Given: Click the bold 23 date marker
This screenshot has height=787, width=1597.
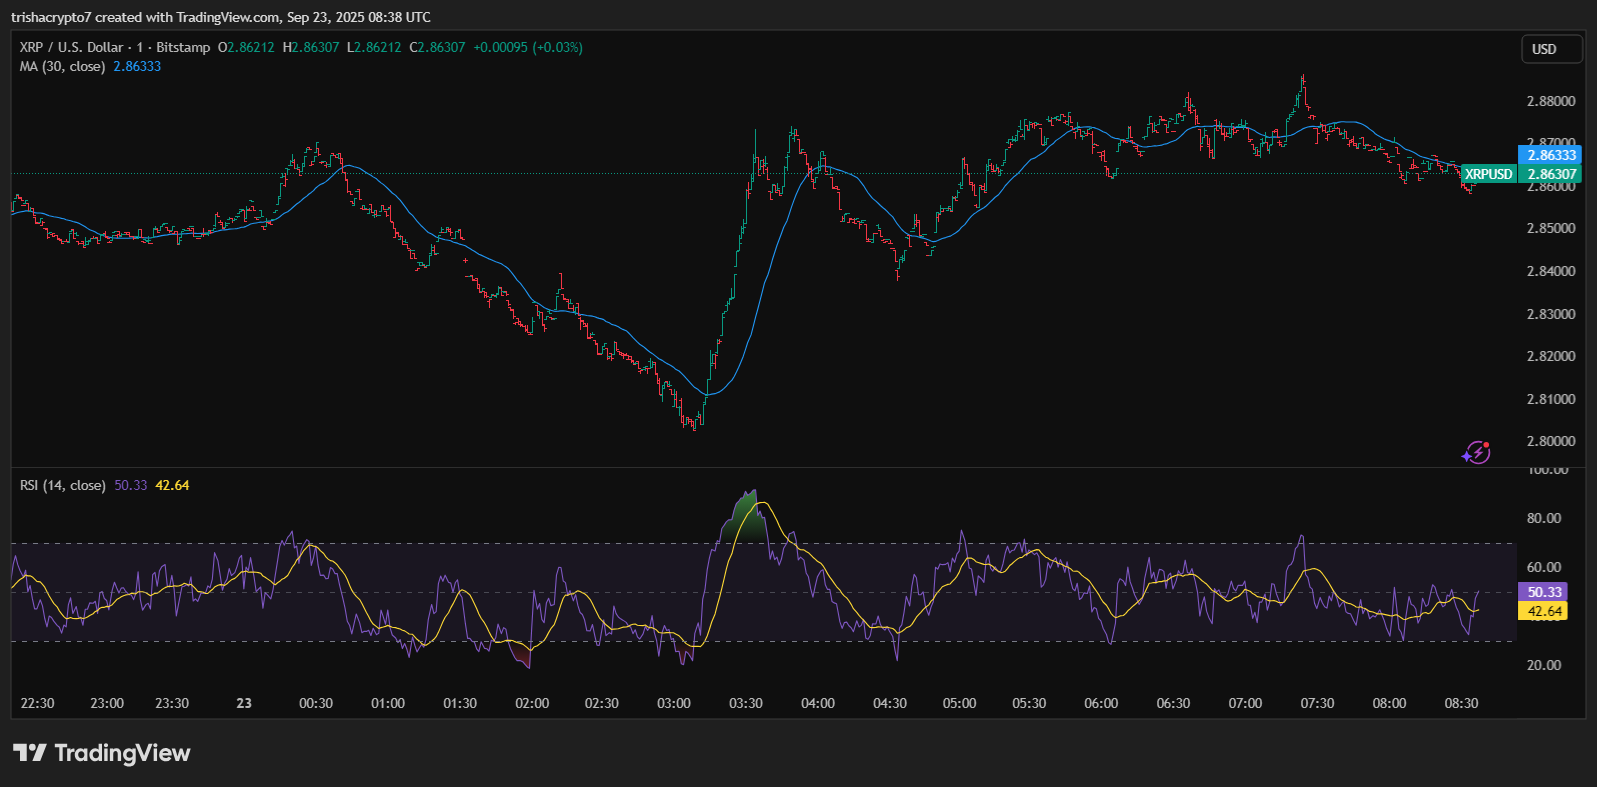Looking at the screenshot, I should (x=244, y=703).
